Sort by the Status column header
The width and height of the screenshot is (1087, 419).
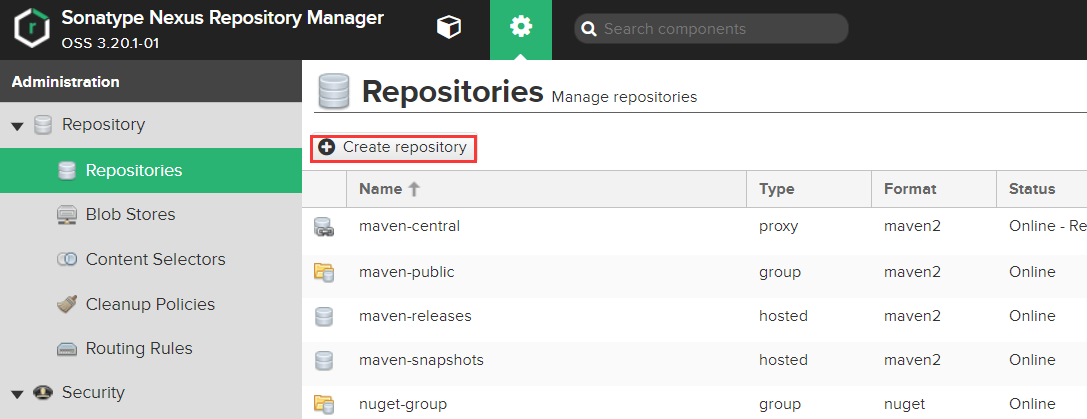(x=1042, y=189)
